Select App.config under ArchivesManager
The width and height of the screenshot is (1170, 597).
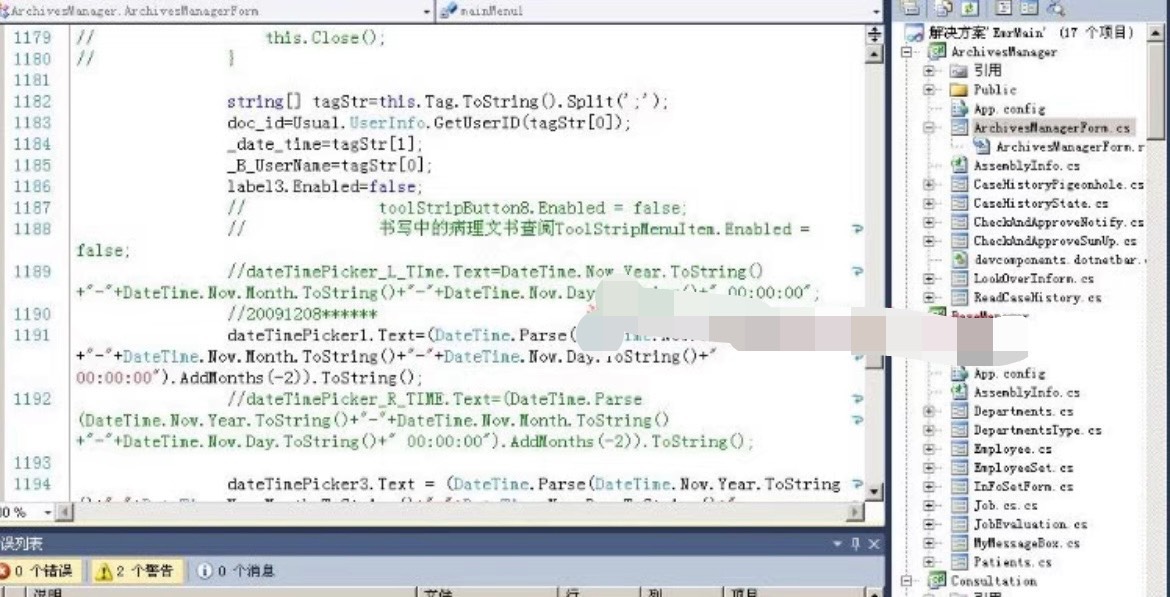pos(1010,109)
